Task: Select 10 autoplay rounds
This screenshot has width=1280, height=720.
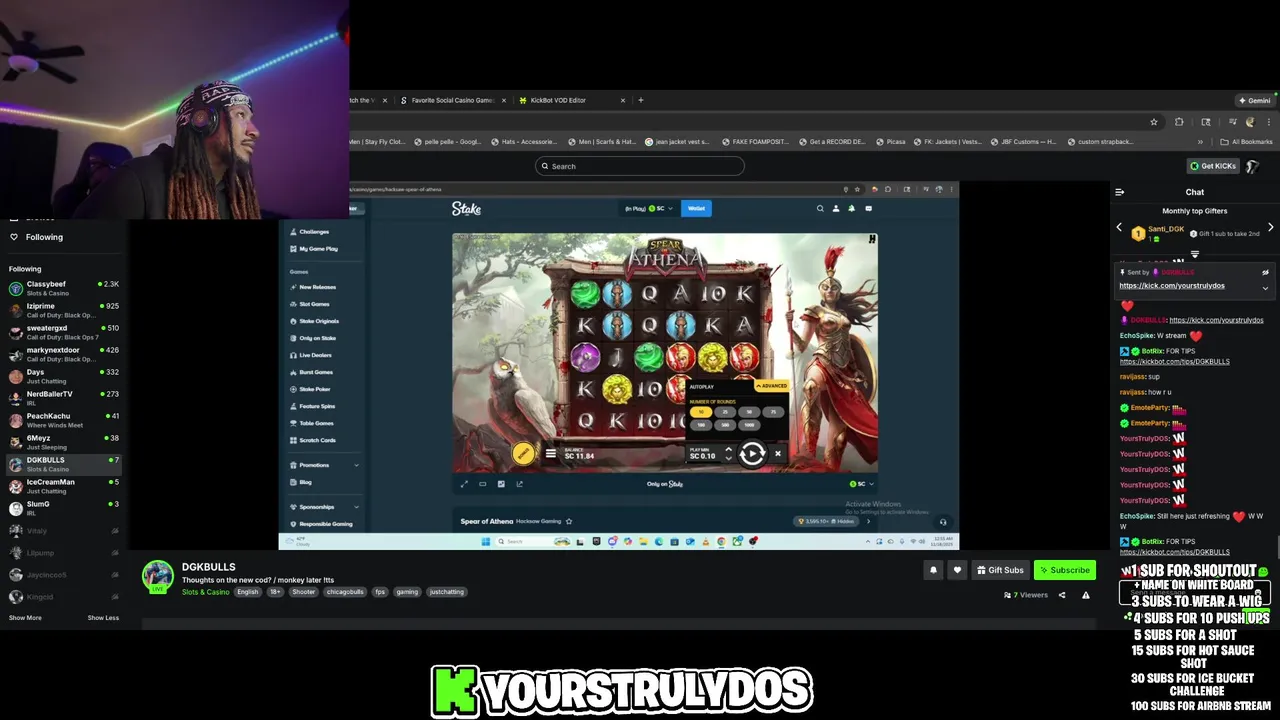Action: [x=702, y=412]
